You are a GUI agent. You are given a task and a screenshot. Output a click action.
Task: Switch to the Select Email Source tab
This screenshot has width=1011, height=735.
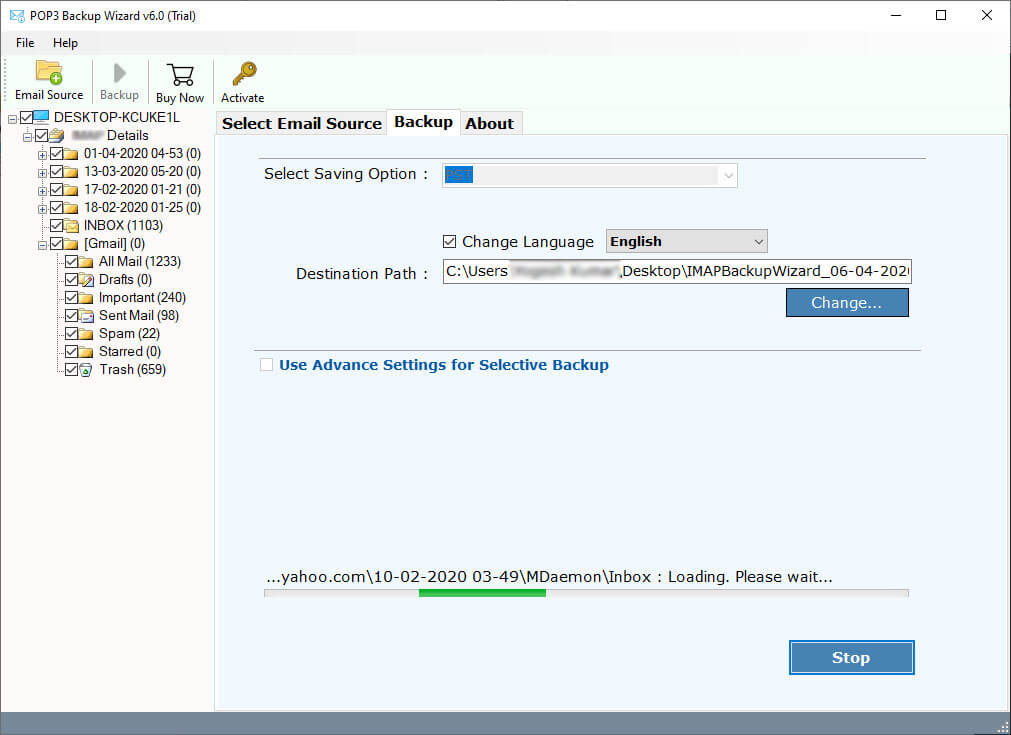click(x=302, y=123)
